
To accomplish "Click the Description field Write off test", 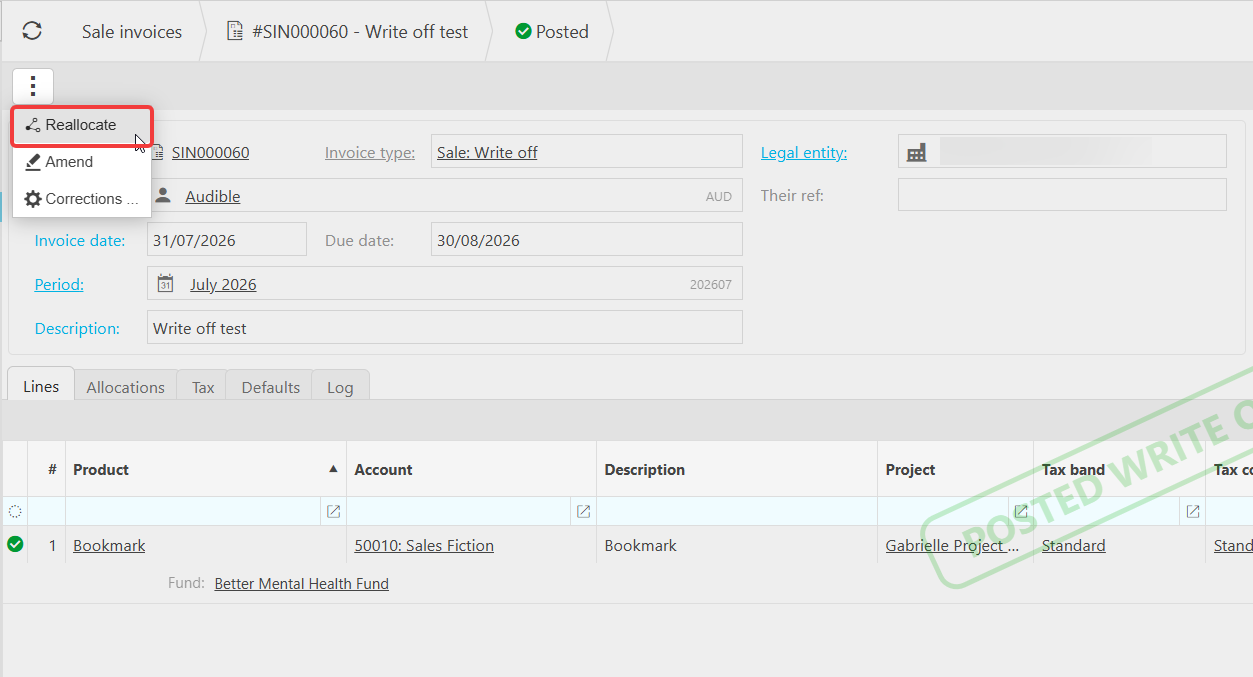I will tap(445, 328).
